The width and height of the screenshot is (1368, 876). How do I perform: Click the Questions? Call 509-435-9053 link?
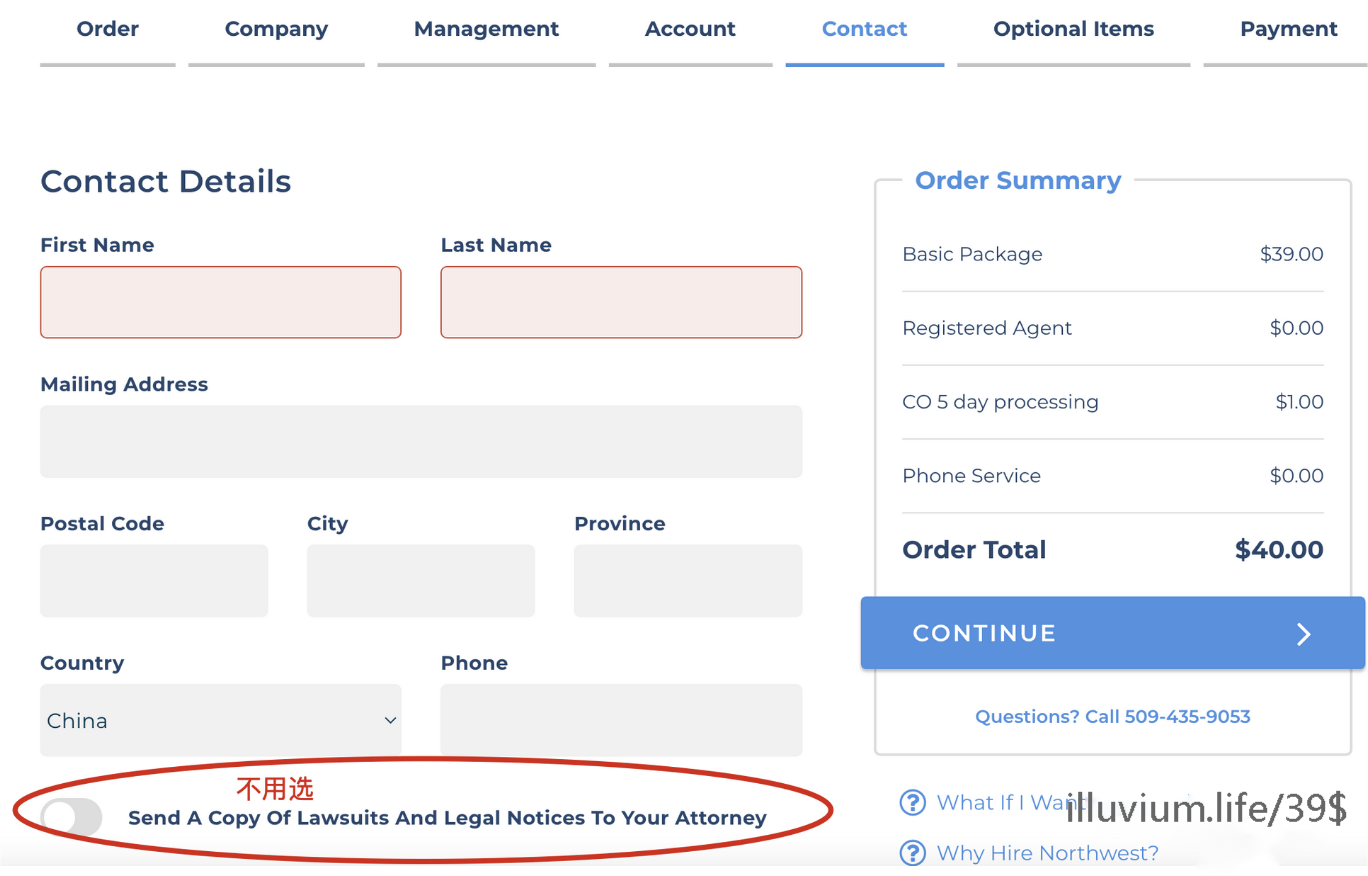click(x=1112, y=716)
